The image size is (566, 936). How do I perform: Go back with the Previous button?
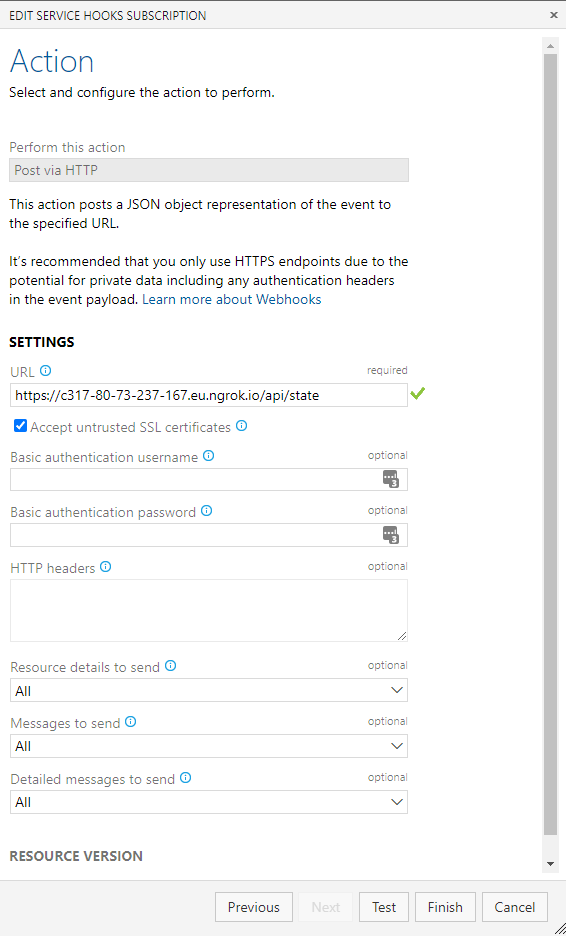point(254,907)
